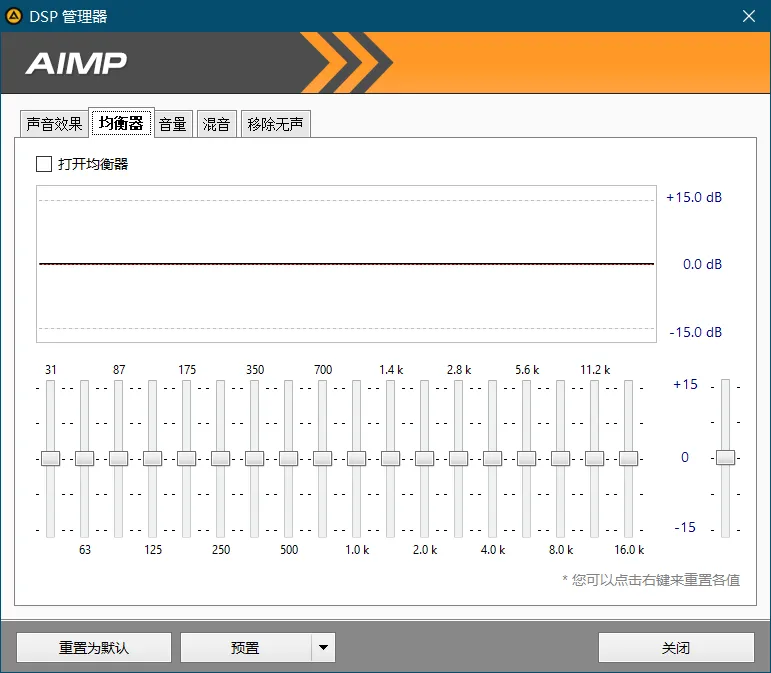
Task: Click the 5.6 k band slider handle
Action: 526,458
